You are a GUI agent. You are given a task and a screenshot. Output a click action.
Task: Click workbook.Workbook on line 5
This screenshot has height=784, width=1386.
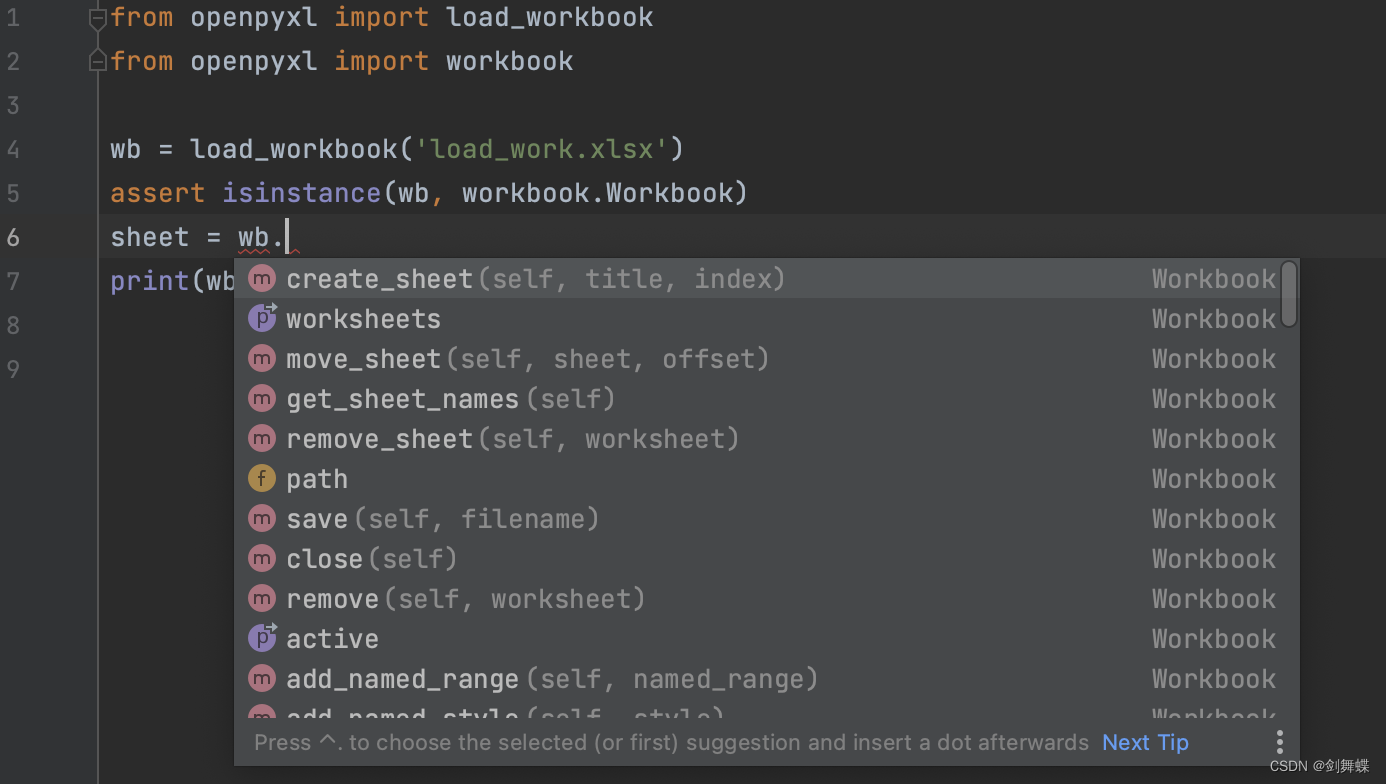pos(597,193)
